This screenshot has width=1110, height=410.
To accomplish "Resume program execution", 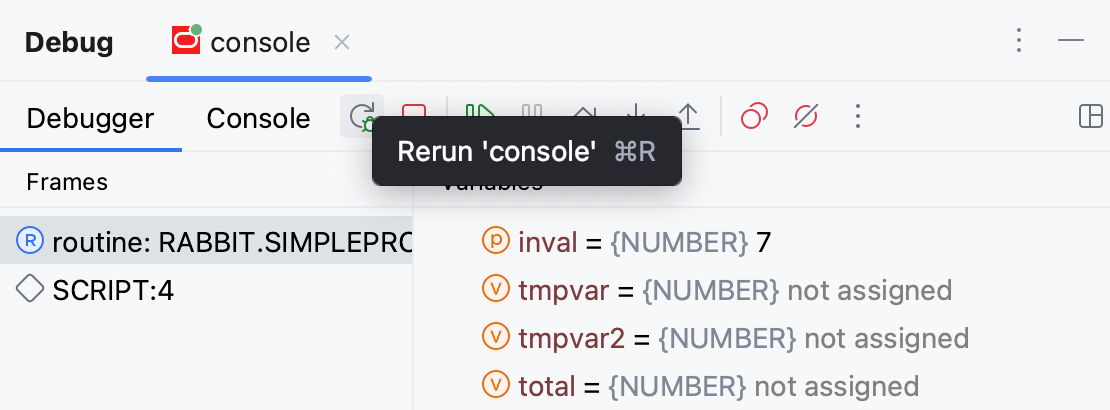I will (481, 117).
